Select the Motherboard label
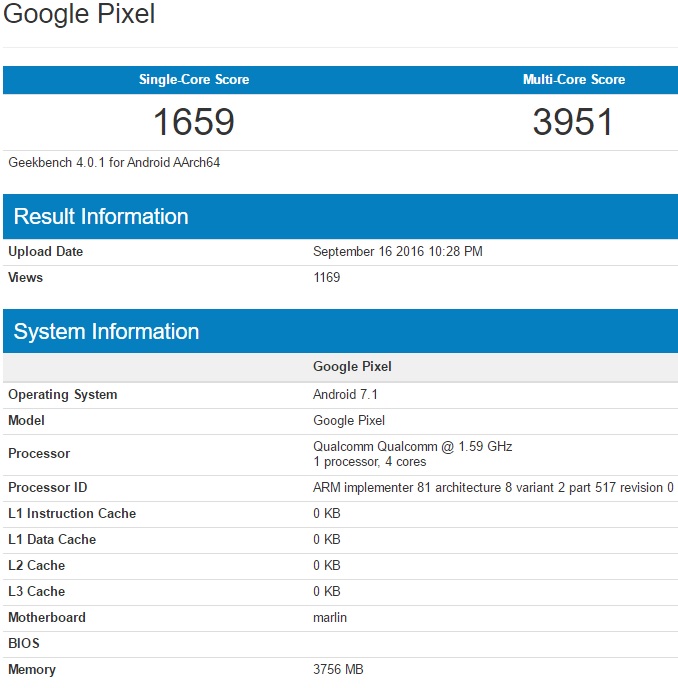 pos(47,617)
